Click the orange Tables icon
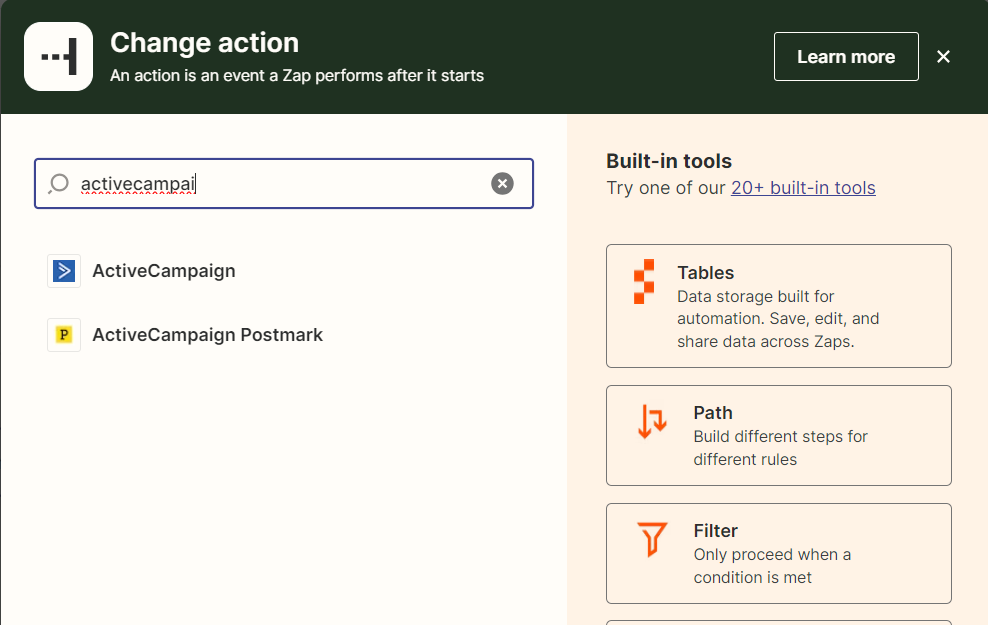988x625 pixels. (644, 282)
